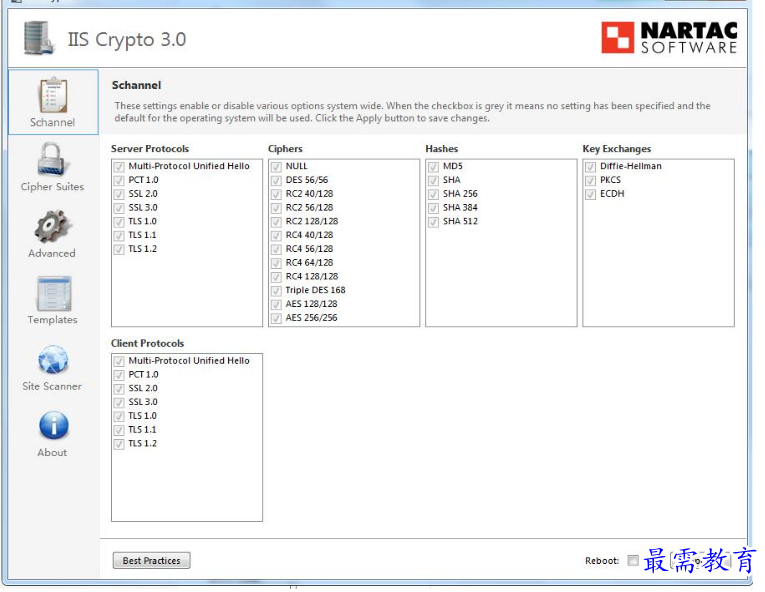Toggle the RC4 128/128 cipher checkbox
Viewport: 765px width, 592px height.
coord(276,277)
